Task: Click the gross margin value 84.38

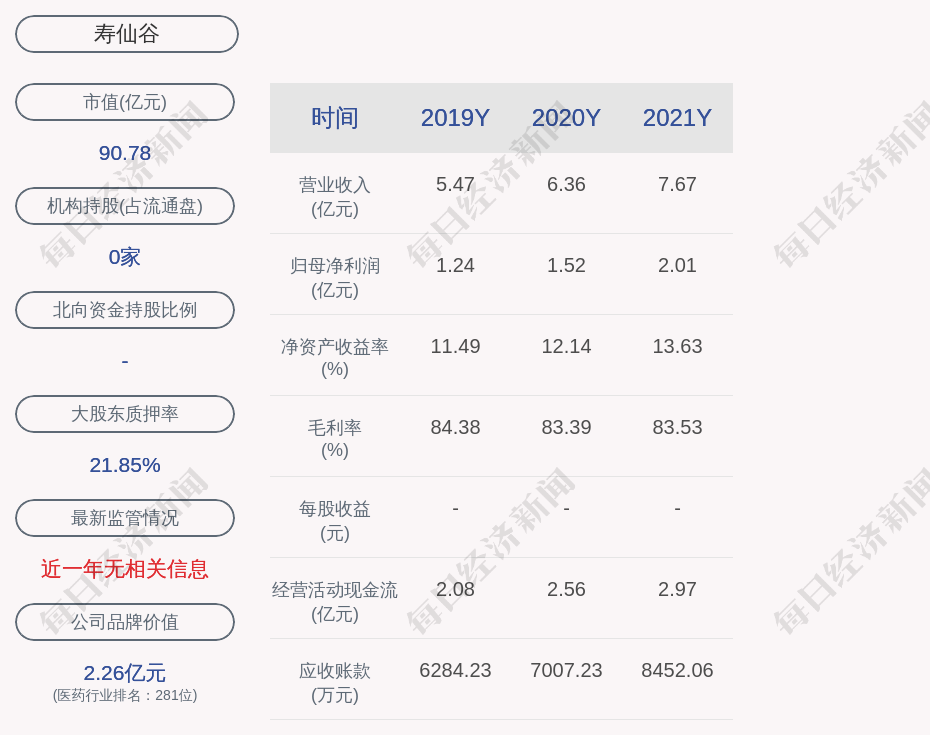Action: 455,427
